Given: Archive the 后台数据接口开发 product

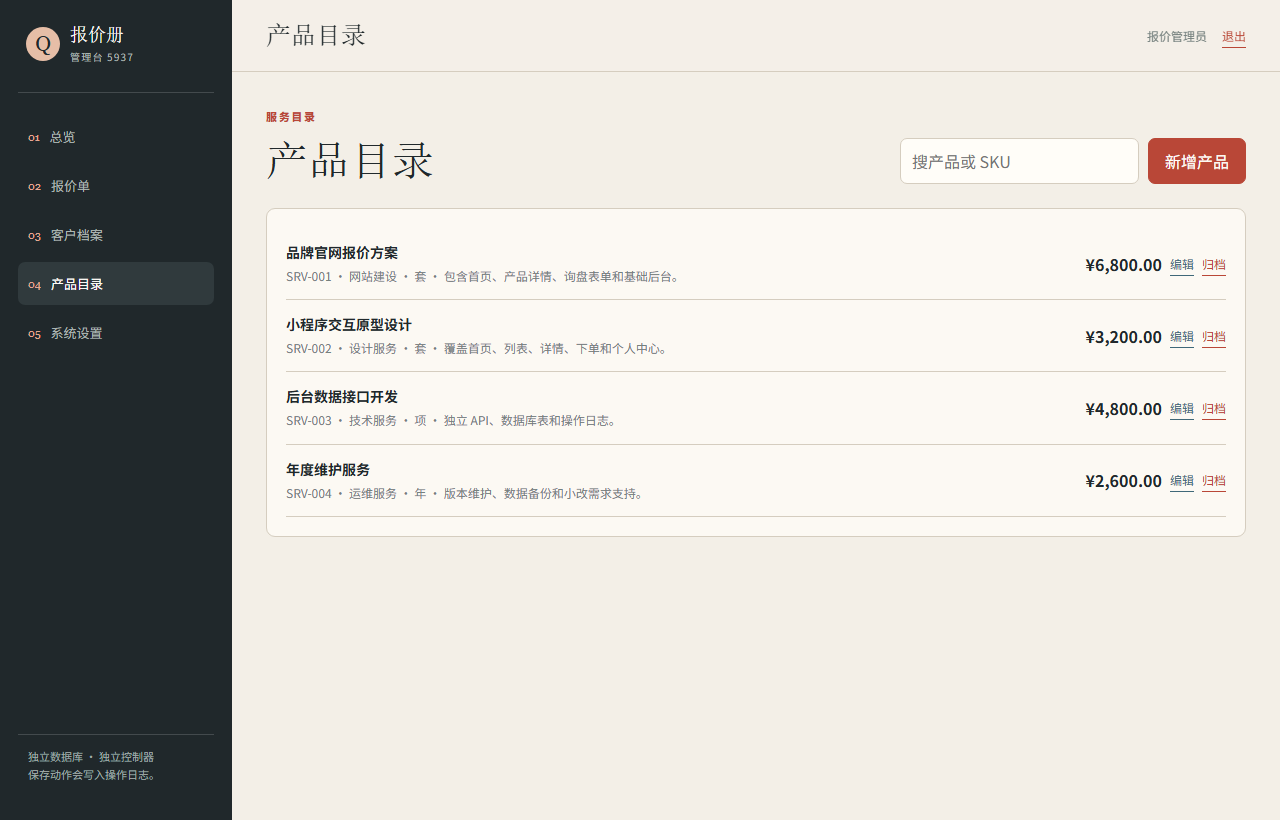Looking at the screenshot, I should (x=1214, y=409).
